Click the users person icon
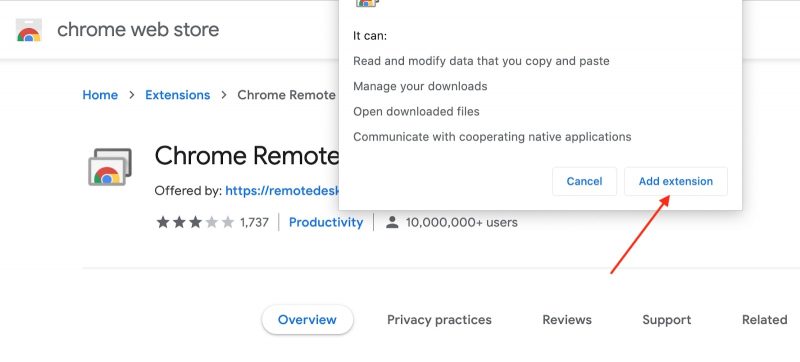 coord(392,222)
